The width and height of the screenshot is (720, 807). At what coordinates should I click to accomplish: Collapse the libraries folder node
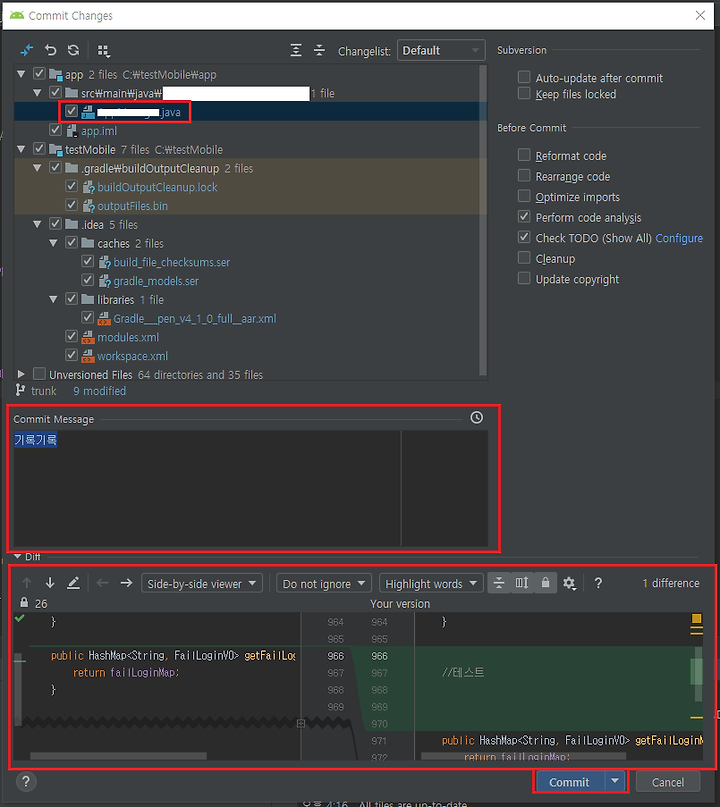click(53, 299)
